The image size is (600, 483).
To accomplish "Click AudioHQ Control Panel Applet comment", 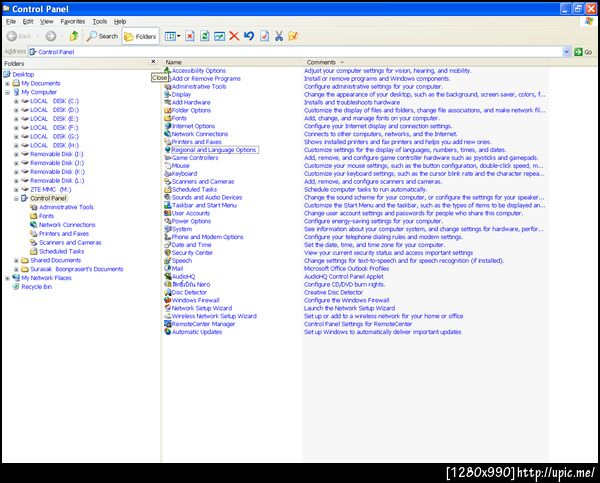I will tap(344, 276).
